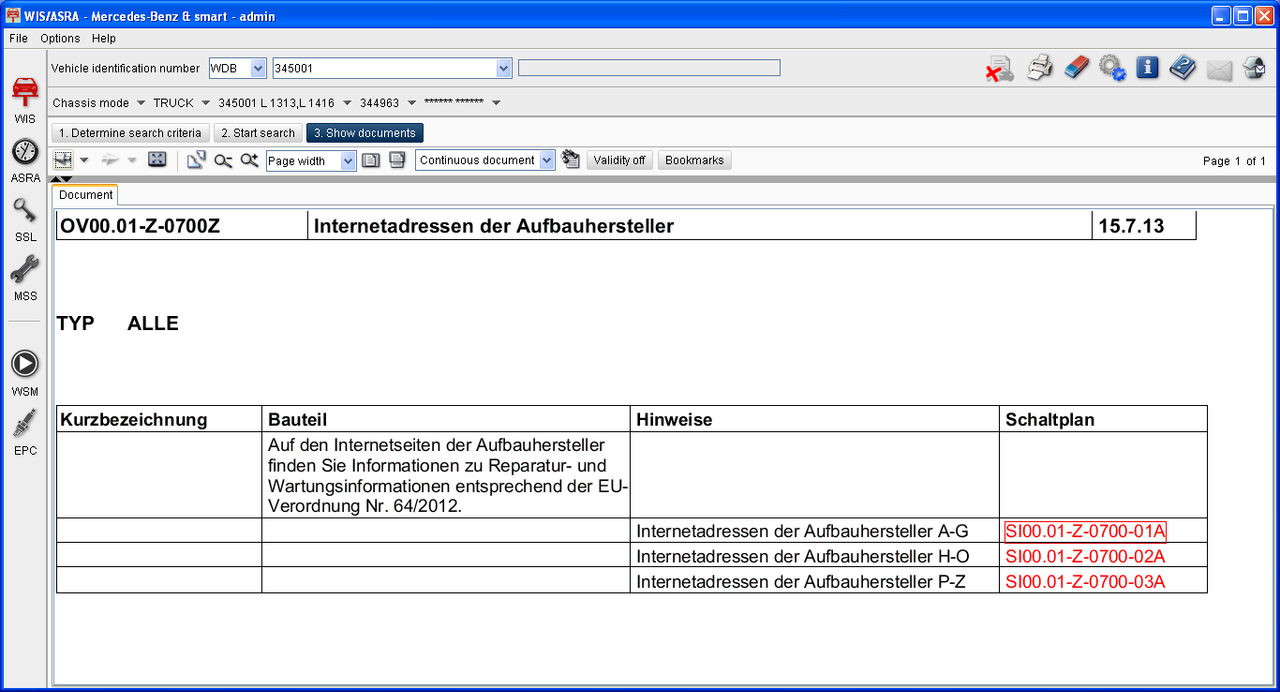
Task: Go to Determine search criteria step
Action: tap(130, 133)
